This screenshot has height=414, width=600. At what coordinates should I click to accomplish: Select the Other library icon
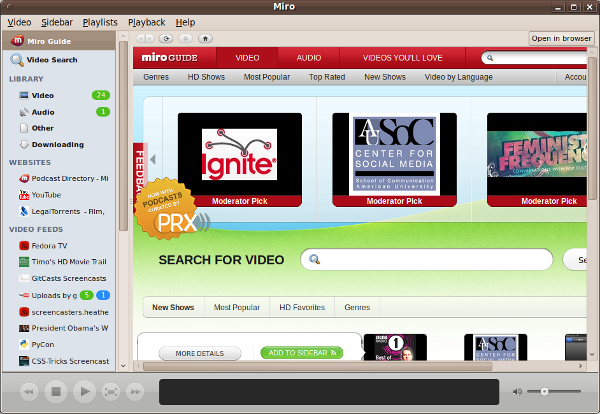[x=24, y=128]
